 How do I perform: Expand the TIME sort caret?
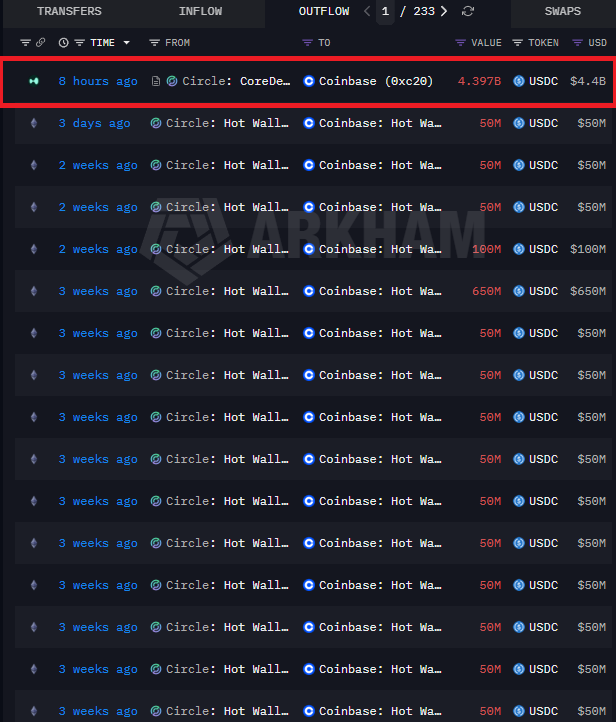[127, 43]
